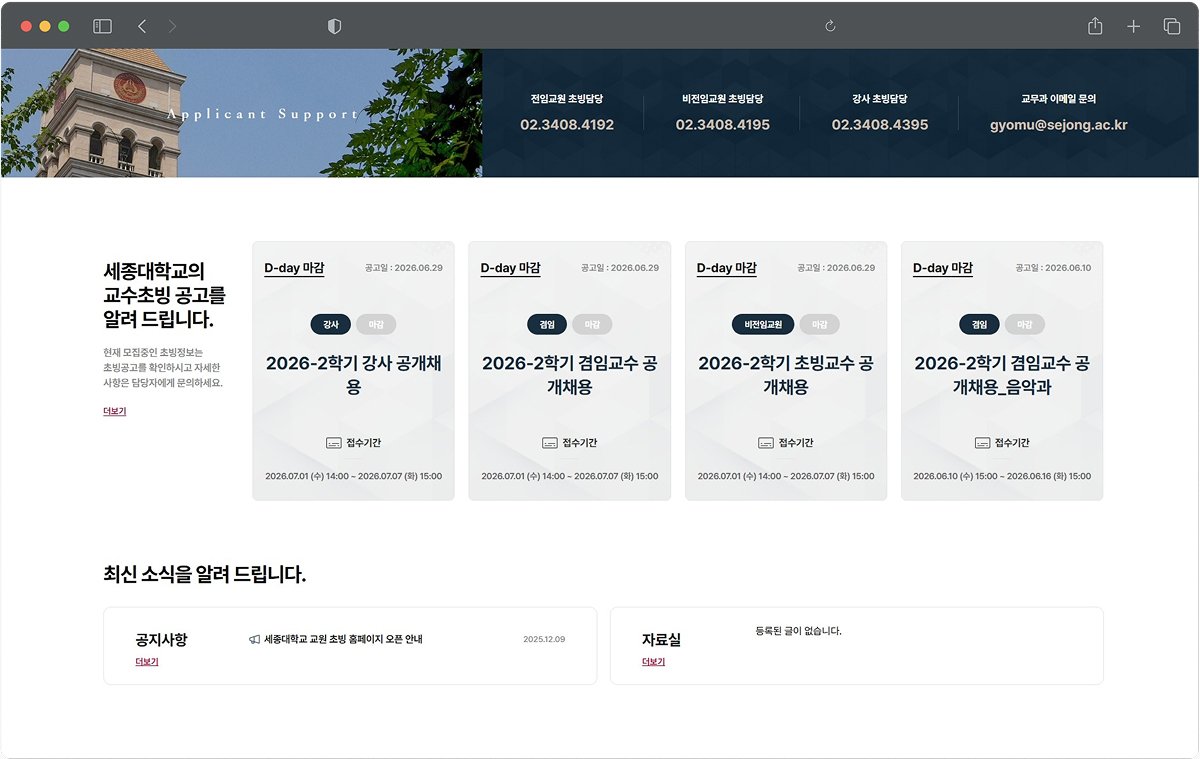This screenshot has height=759, width=1200.
Task: Open 더보기 link under recruitment intro
Action: (114, 411)
